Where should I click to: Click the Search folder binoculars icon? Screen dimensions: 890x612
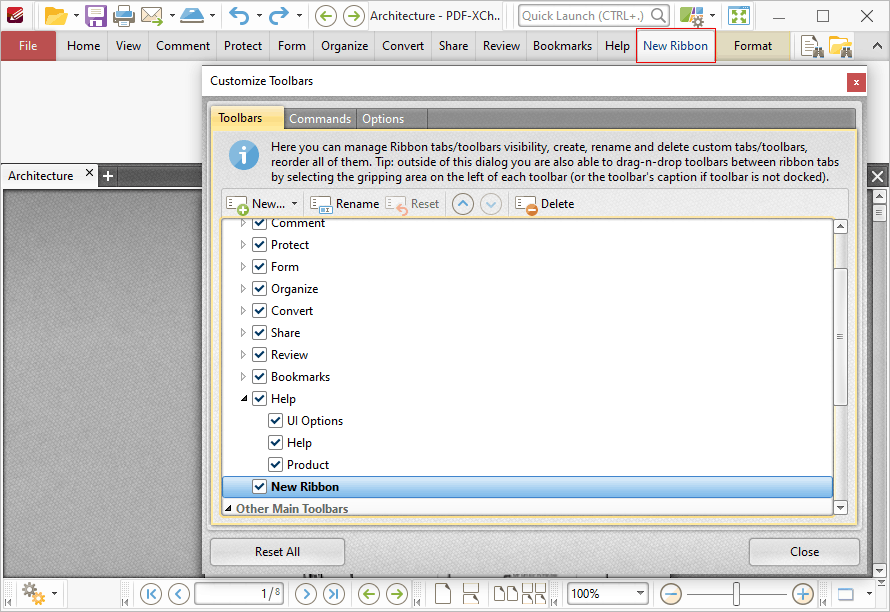point(840,46)
